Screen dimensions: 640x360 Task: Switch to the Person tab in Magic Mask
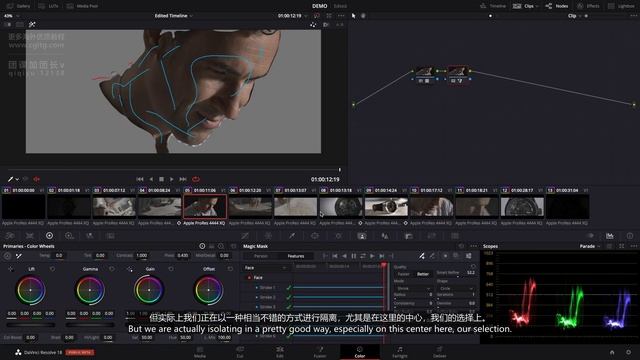pos(261,256)
